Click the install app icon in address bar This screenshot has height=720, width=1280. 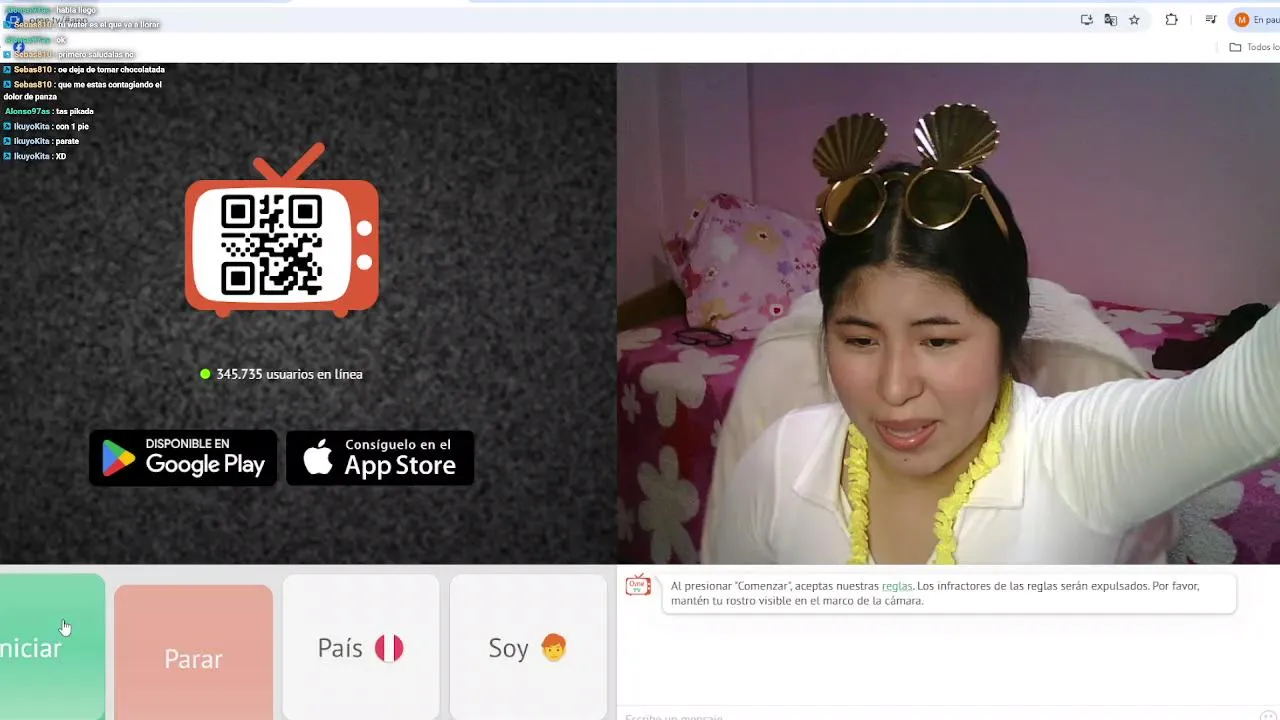[x=1087, y=20]
